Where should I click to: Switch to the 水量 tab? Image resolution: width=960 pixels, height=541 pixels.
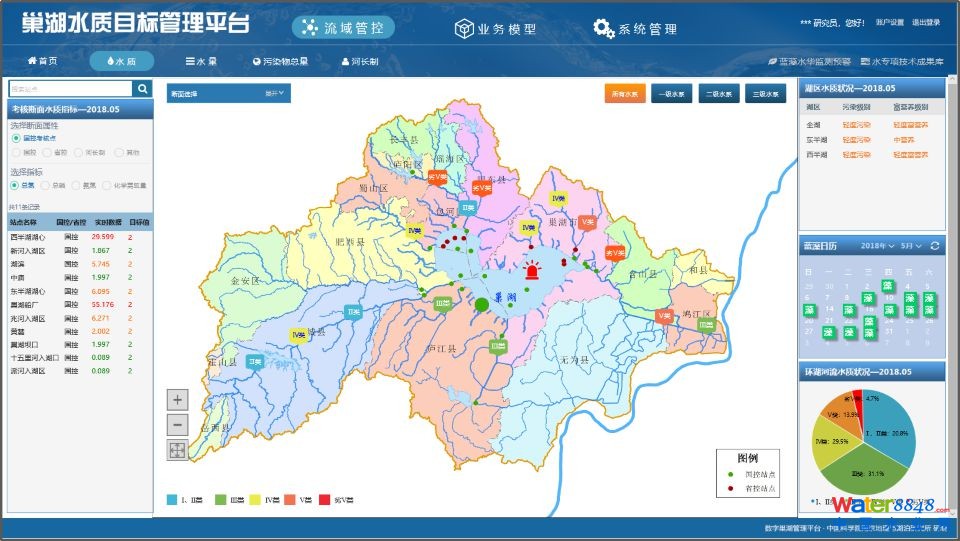[x=201, y=61]
